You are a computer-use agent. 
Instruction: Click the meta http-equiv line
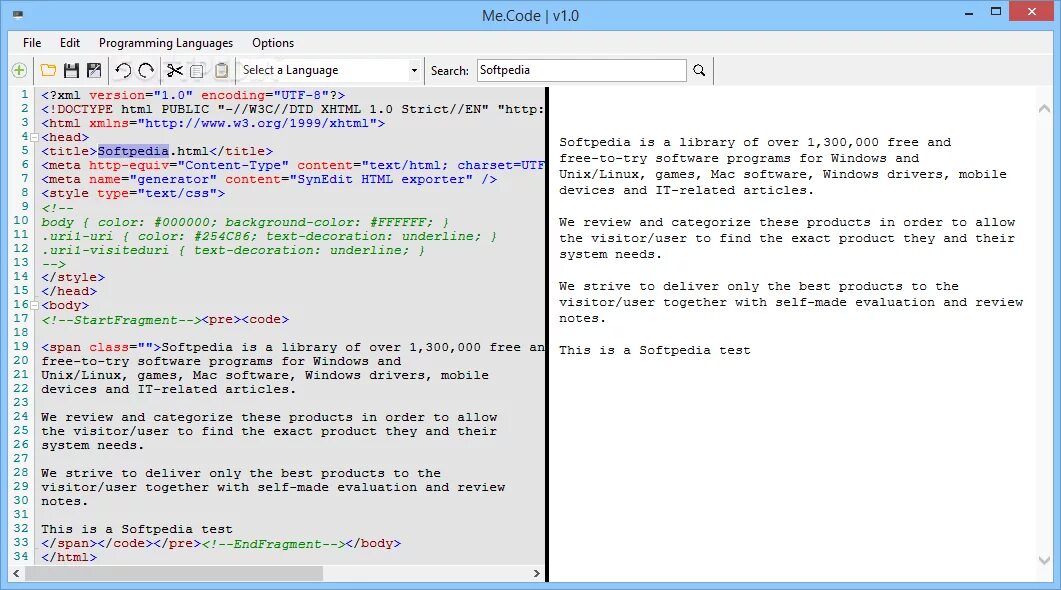point(292,165)
